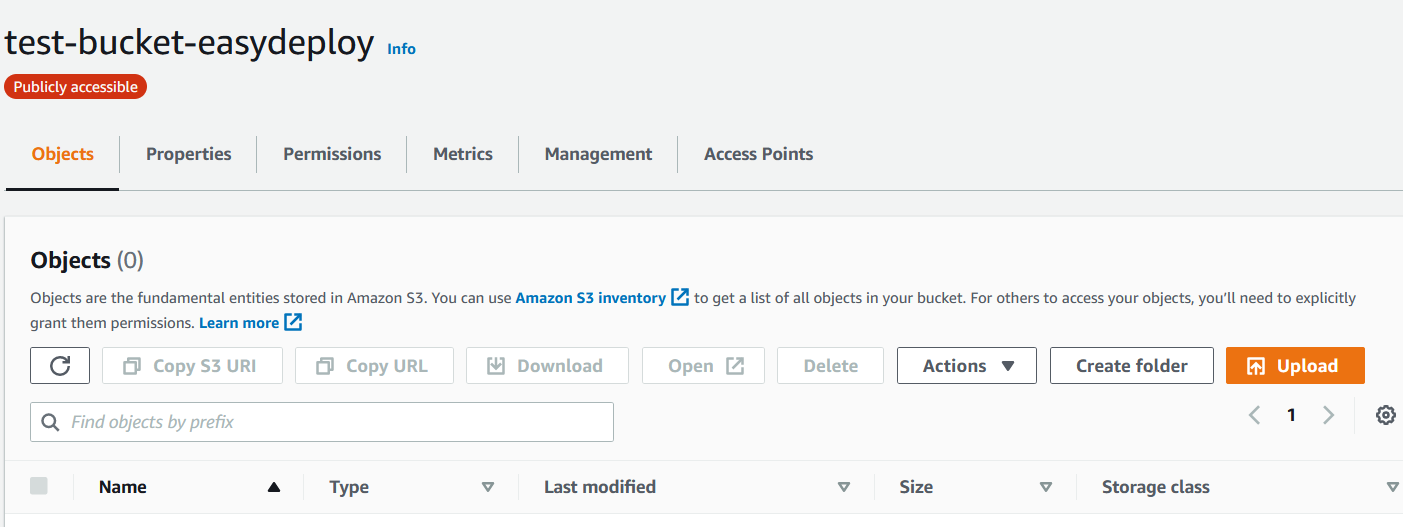This screenshot has height=527, width=1403.
Task: Click the Last modified column header
Action: pyautogui.click(x=600, y=487)
